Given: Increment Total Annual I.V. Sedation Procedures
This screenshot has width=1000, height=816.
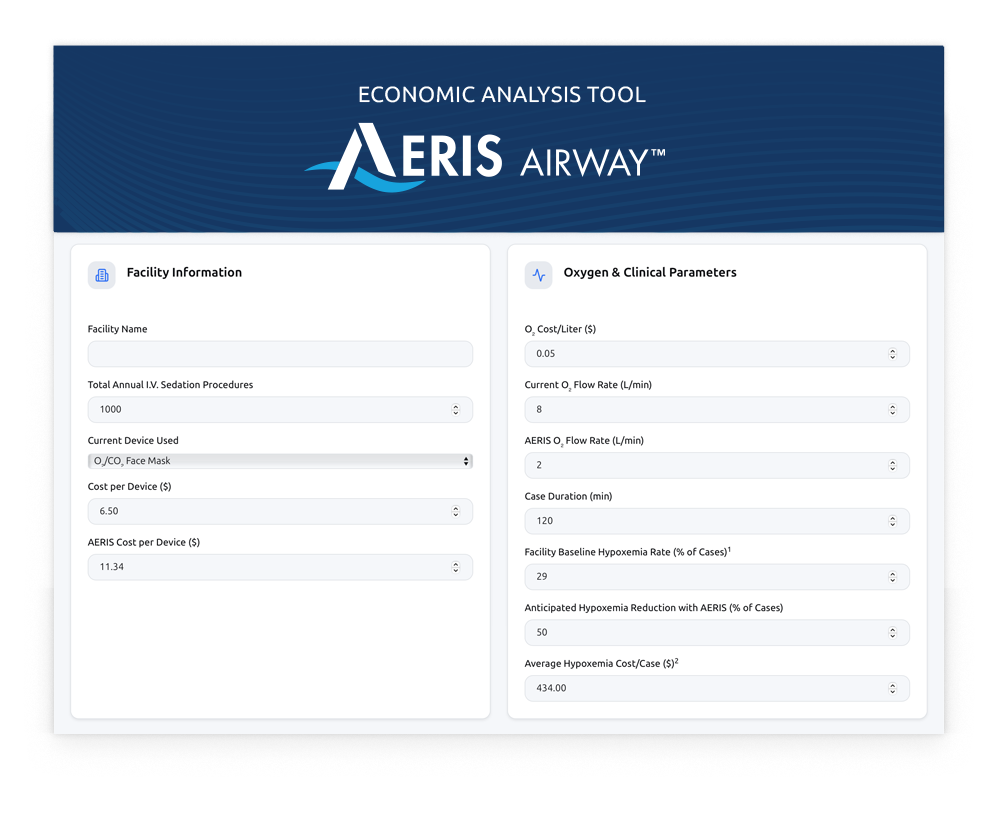Looking at the screenshot, I should (x=458, y=406).
